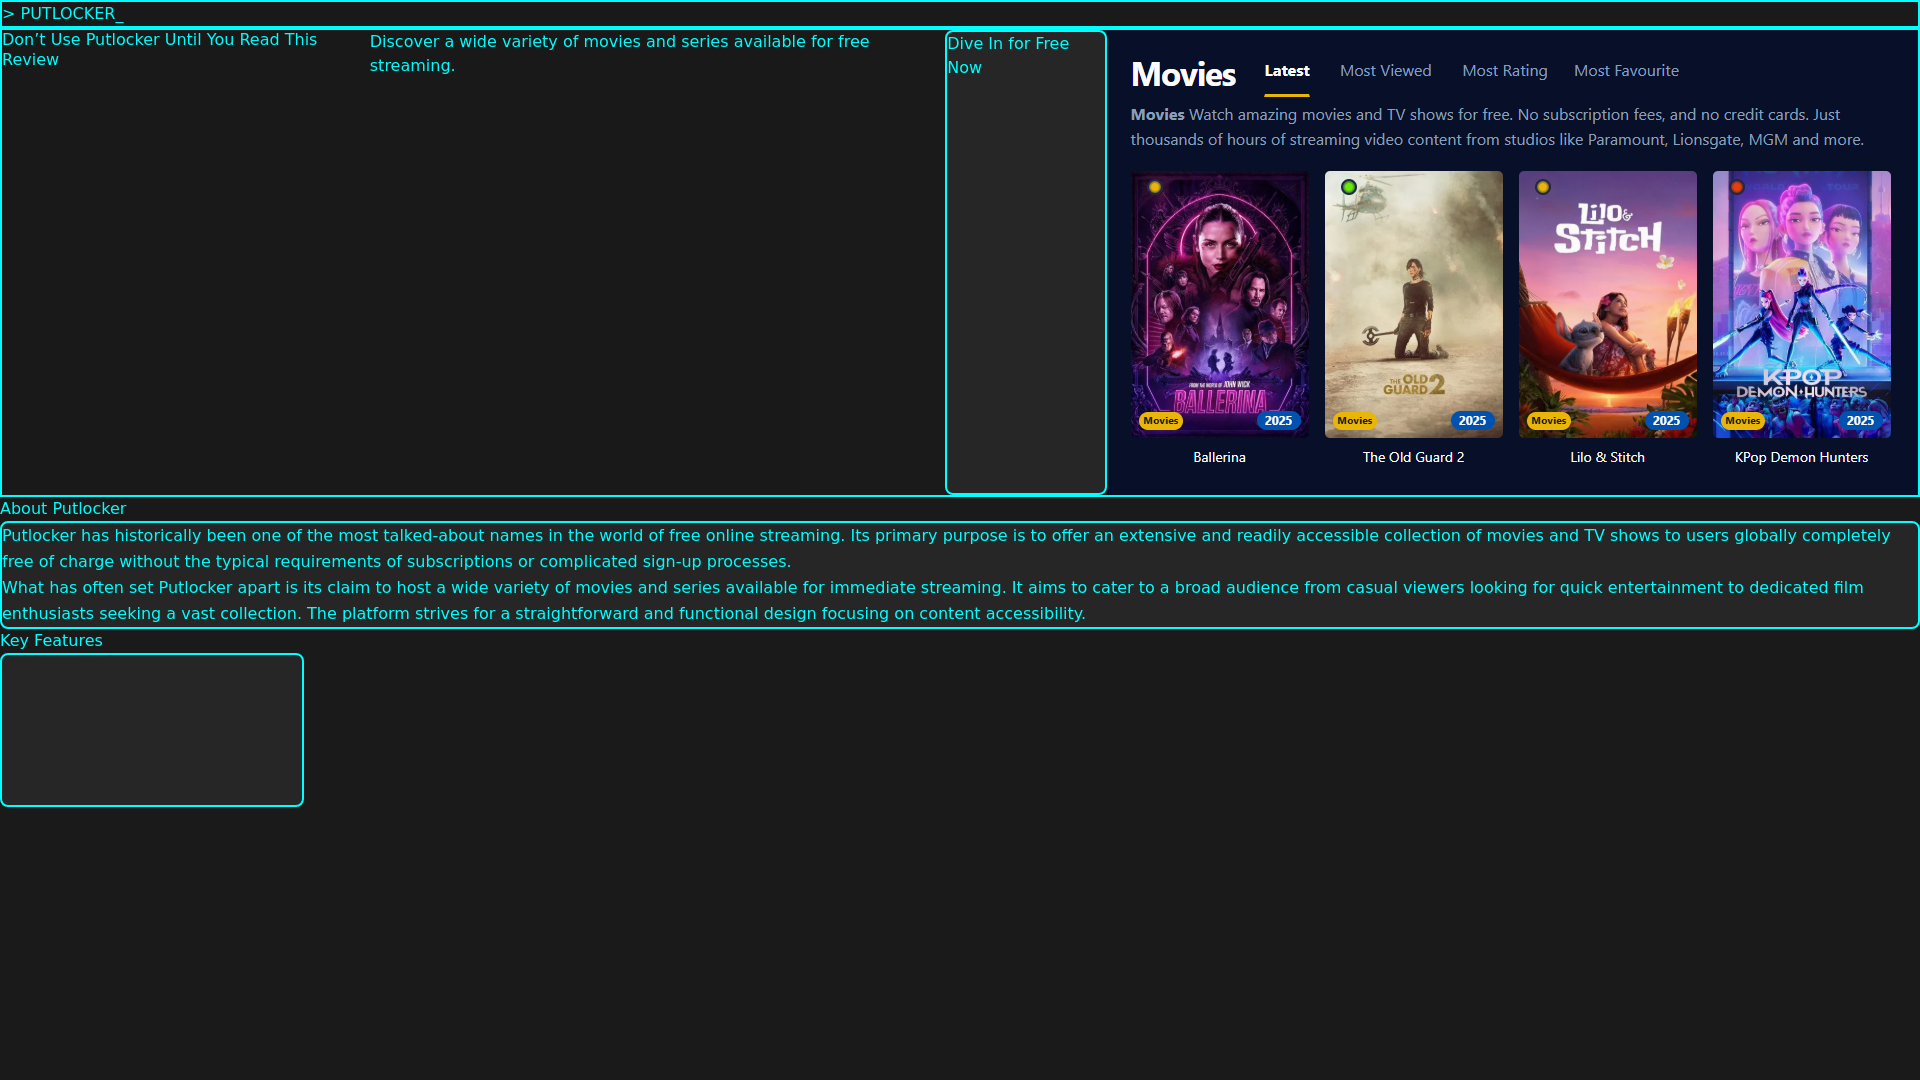1920x1080 pixels.
Task: Click 2025 badge on The Old Guard 2
Action: click(1472, 421)
